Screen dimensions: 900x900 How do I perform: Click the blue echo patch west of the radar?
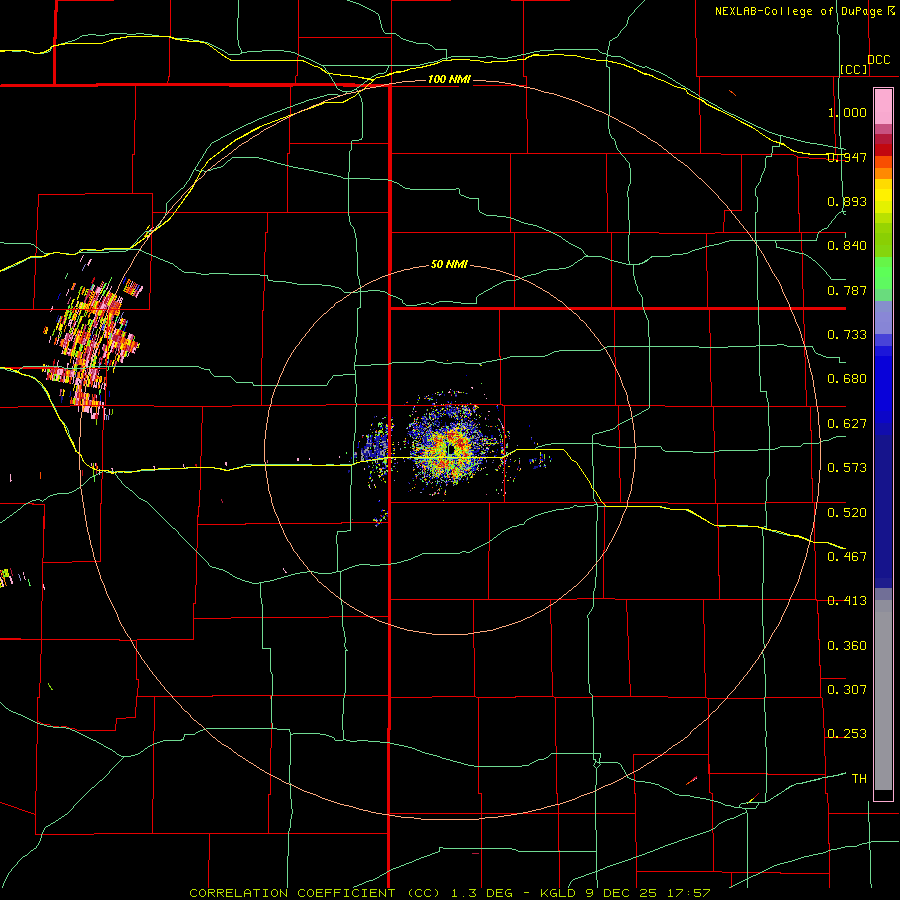tap(377, 449)
